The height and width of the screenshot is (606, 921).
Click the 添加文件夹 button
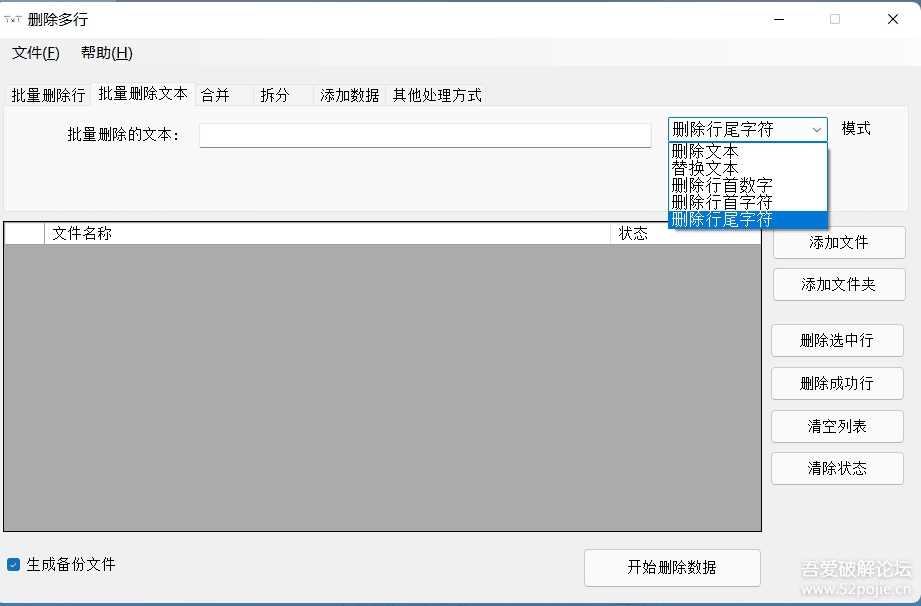[837, 284]
